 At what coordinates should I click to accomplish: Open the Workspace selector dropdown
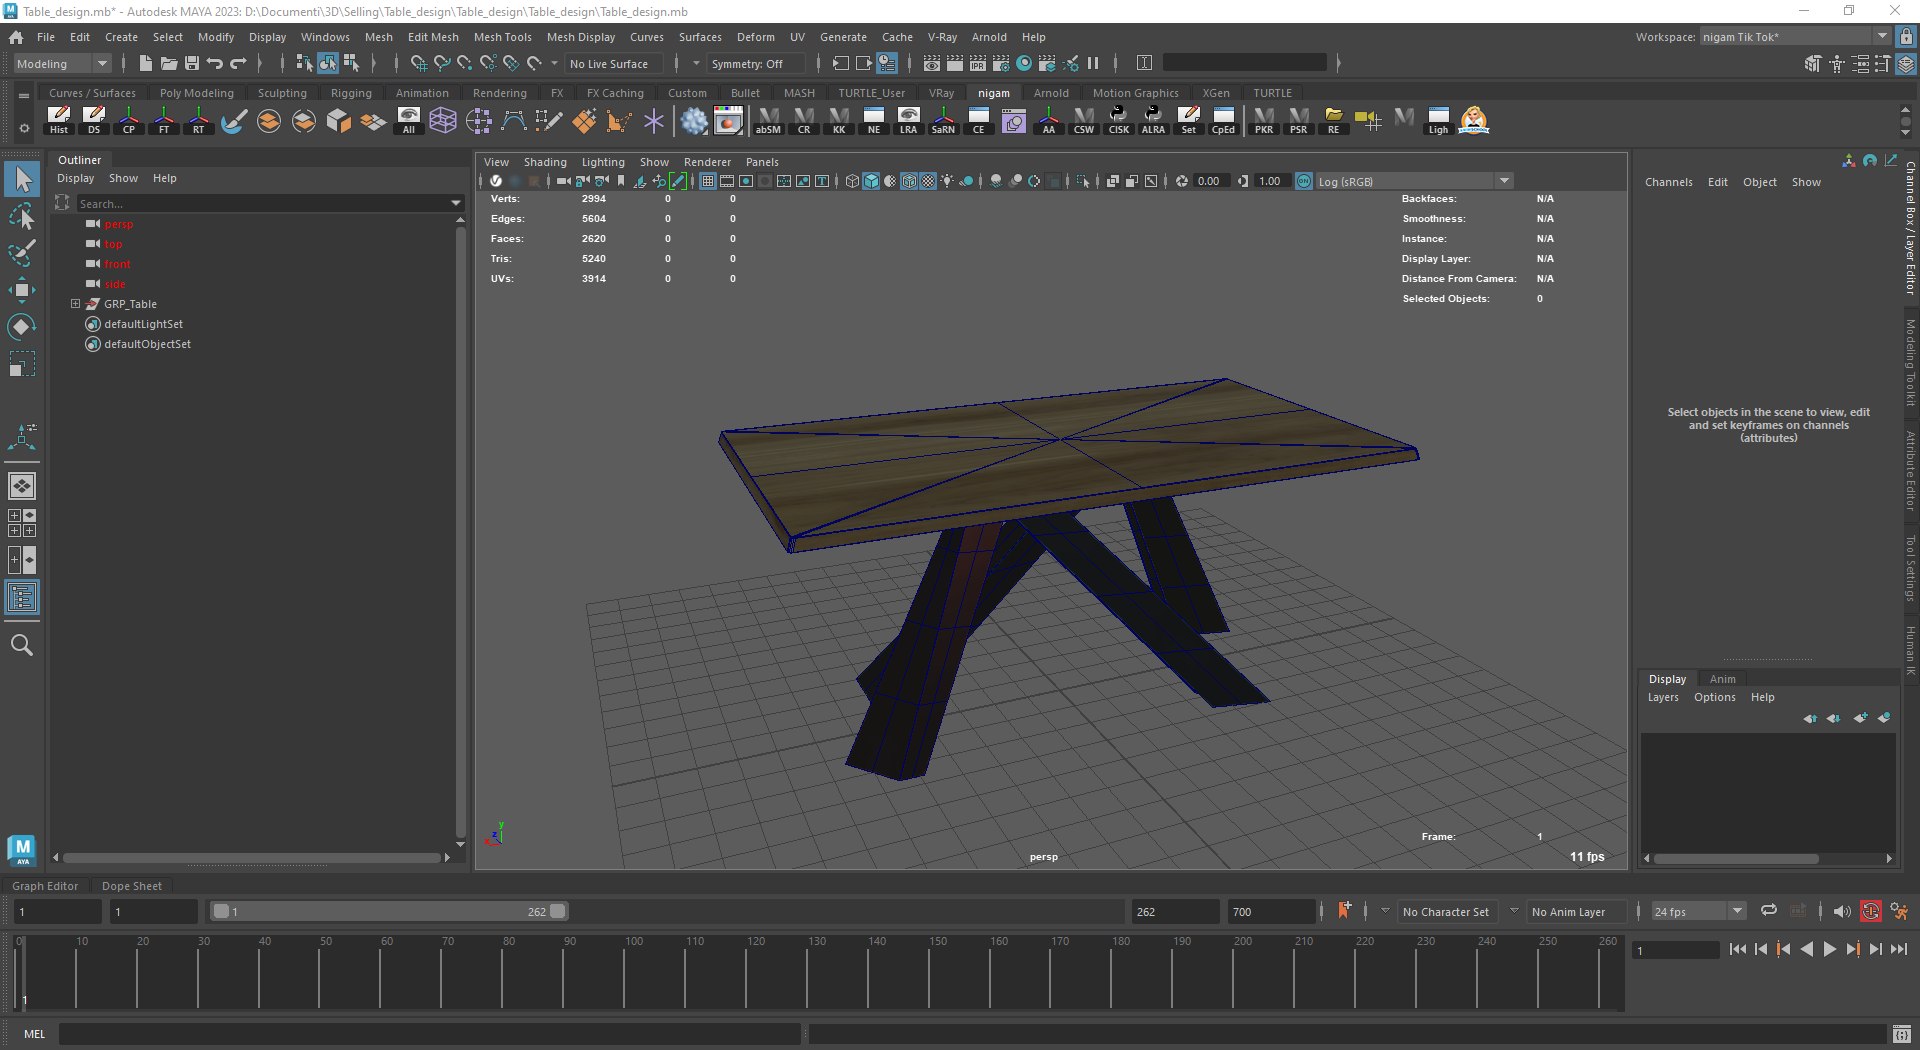pos(1795,37)
